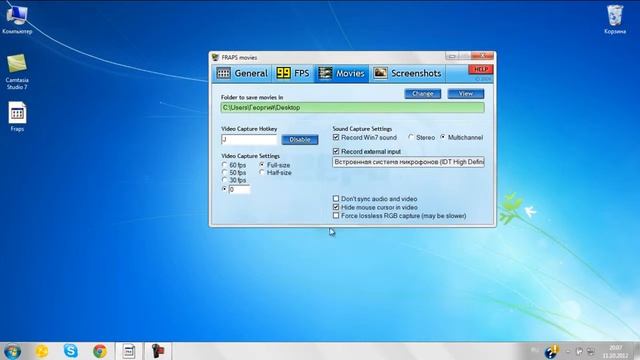
Task: Open Google Chrome from the taskbar
Action: (x=100, y=351)
